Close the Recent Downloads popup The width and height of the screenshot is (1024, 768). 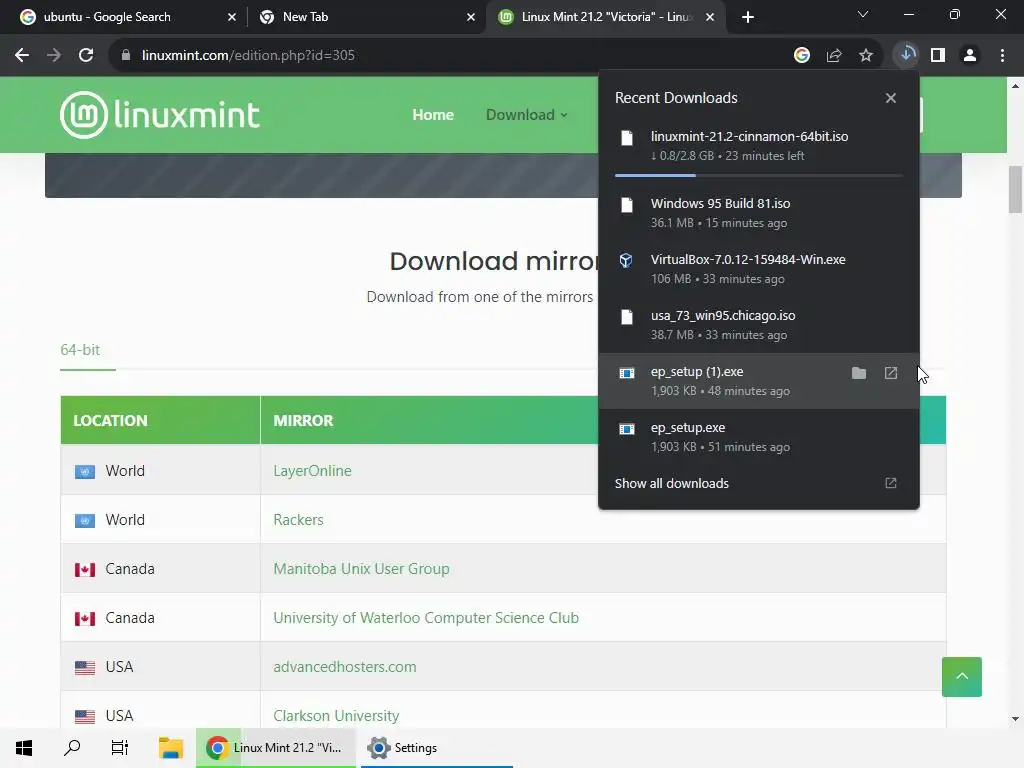[x=891, y=98]
